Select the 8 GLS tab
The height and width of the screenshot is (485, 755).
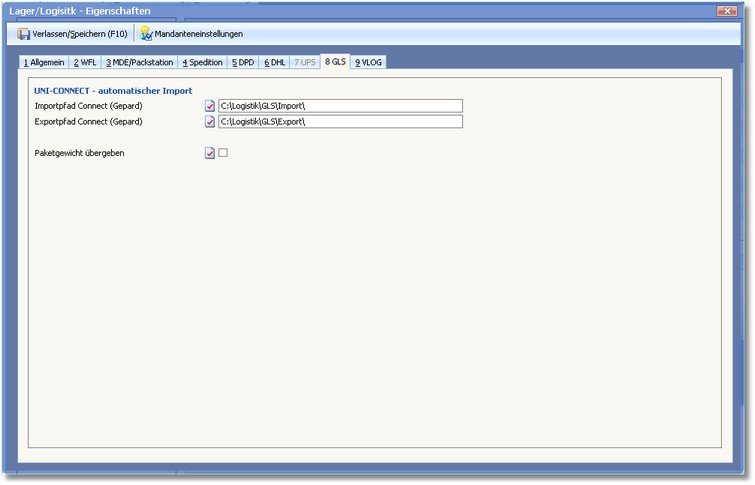pyautogui.click(x=335, y=62)
